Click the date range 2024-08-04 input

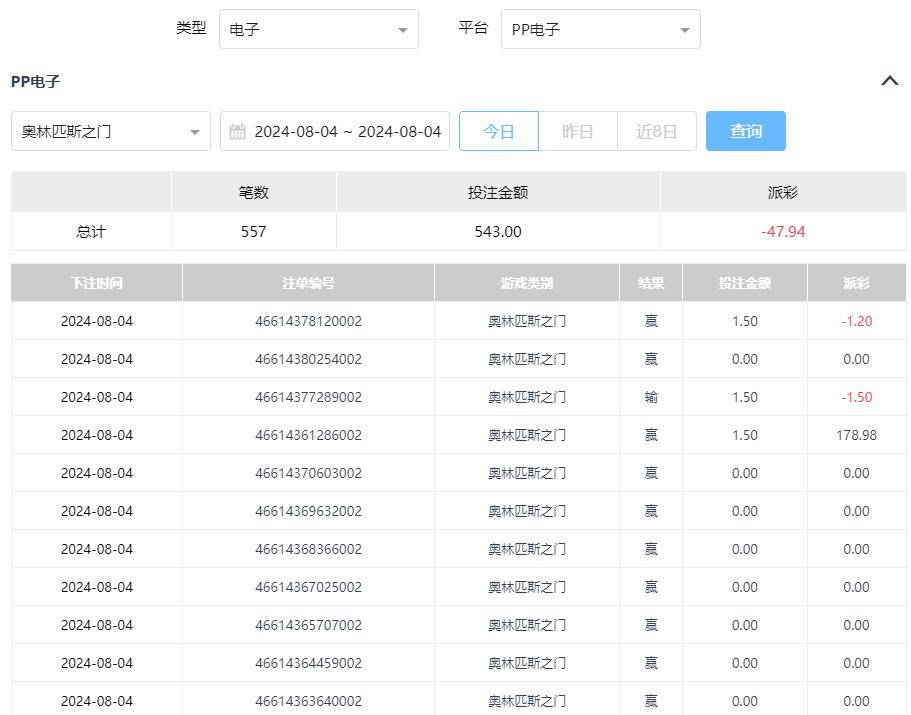(346, 132)
